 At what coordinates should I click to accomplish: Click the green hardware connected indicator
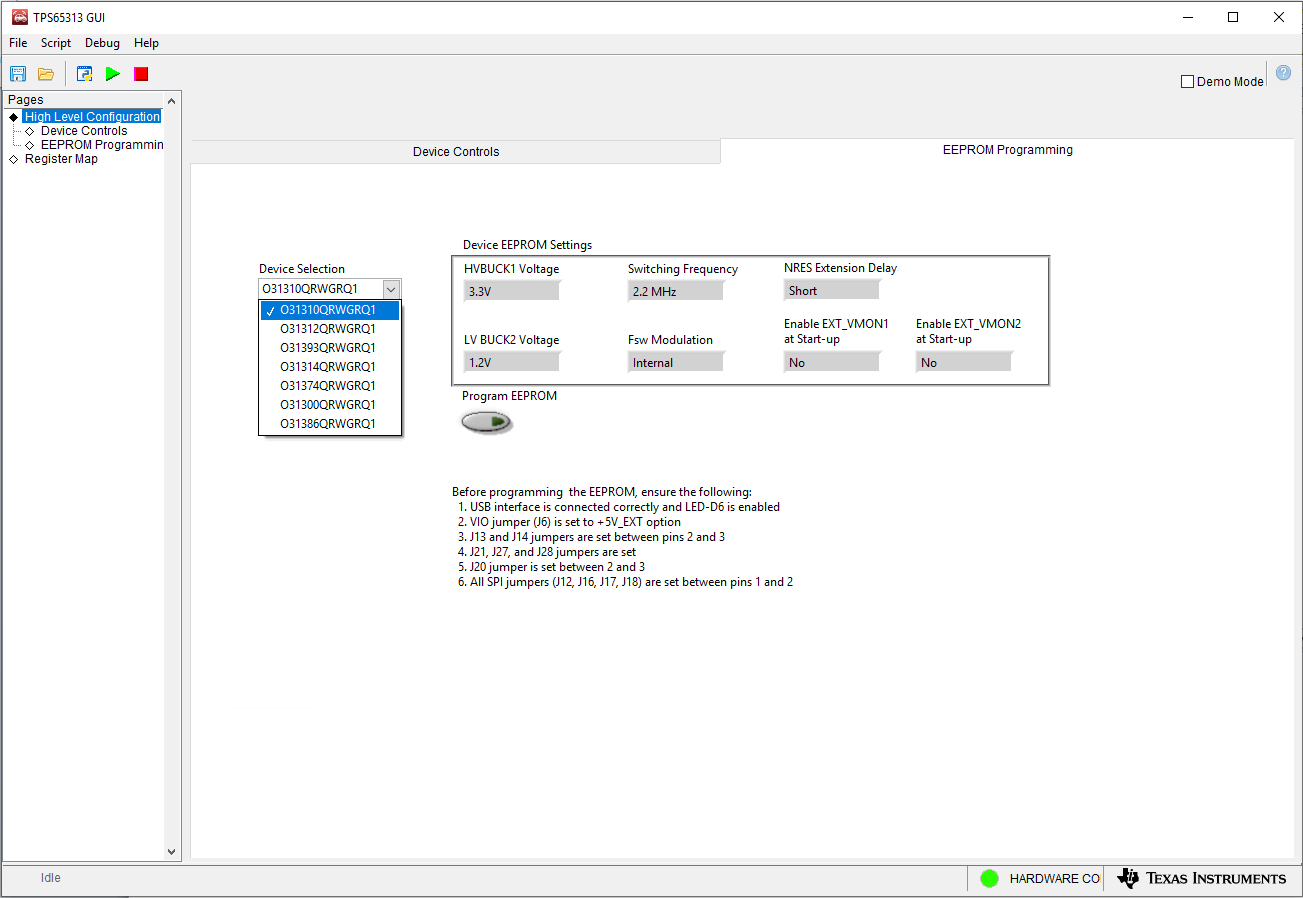990,878
